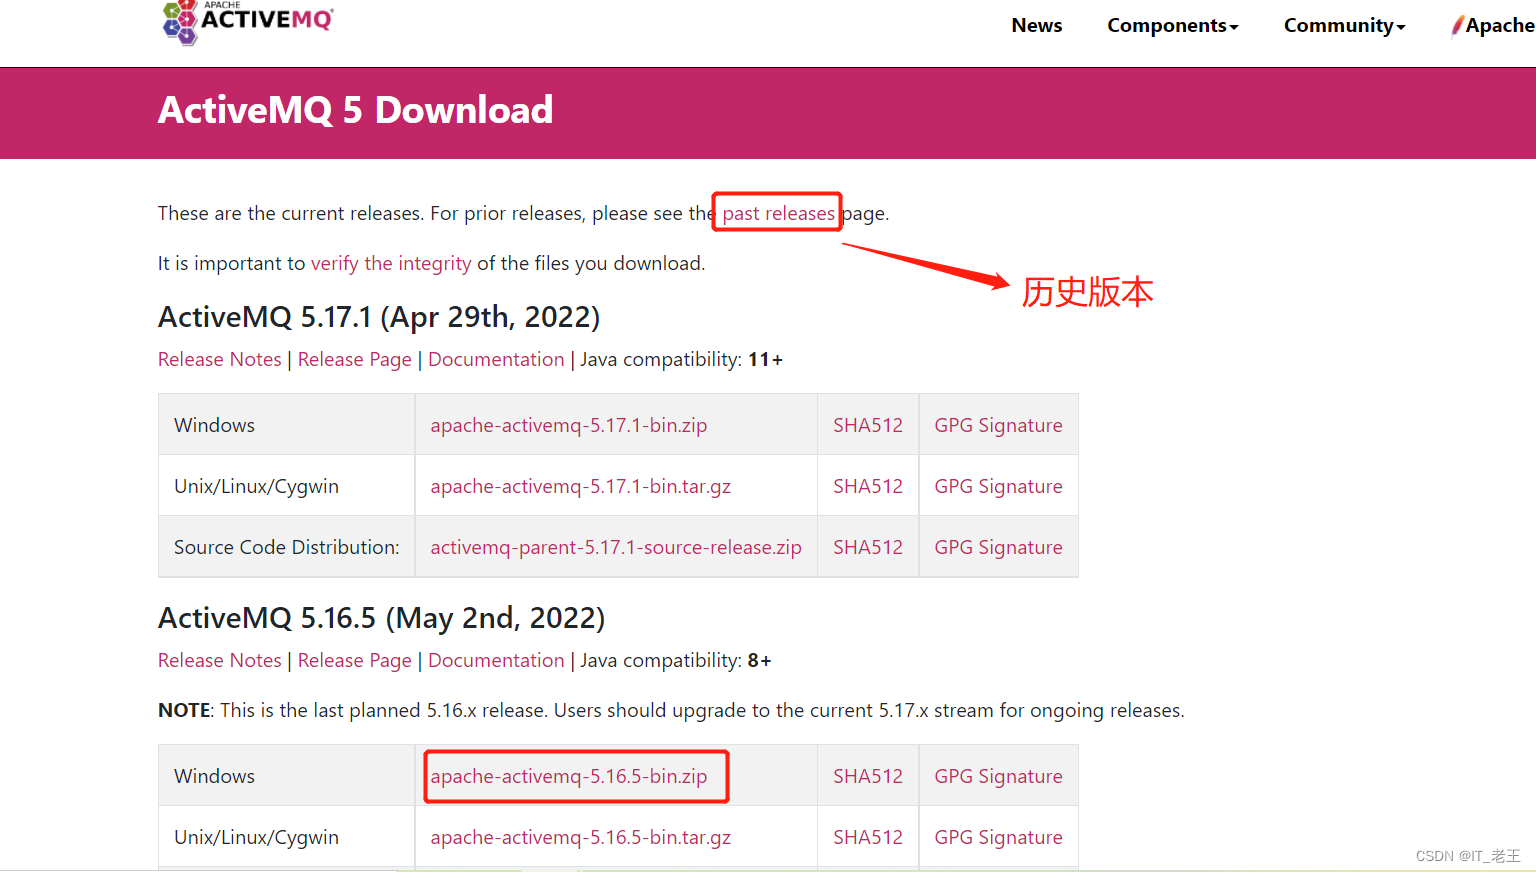The height and width of the screenshot is (872, 1536).
Task: Select the Java compatibility: 11+ text
Action: pos(682,359)
